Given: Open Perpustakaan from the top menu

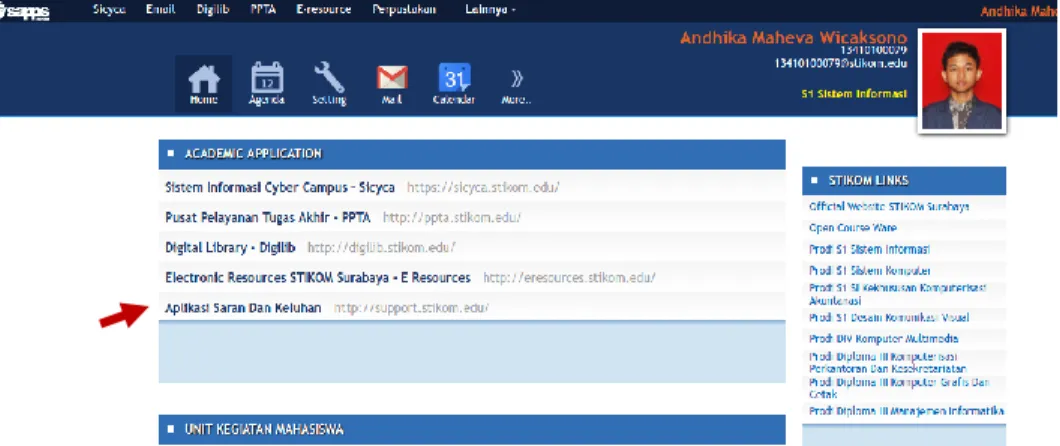Looking at the screenshot, I should 404,10.
